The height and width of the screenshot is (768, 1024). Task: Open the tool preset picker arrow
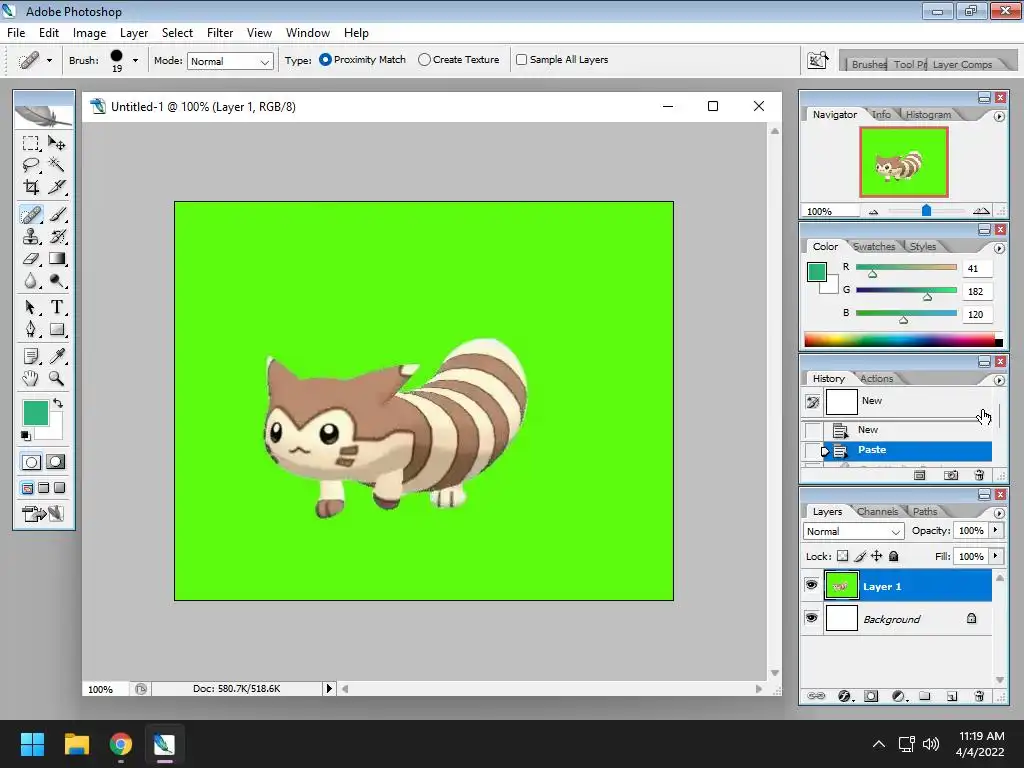[x=49, y=60]
